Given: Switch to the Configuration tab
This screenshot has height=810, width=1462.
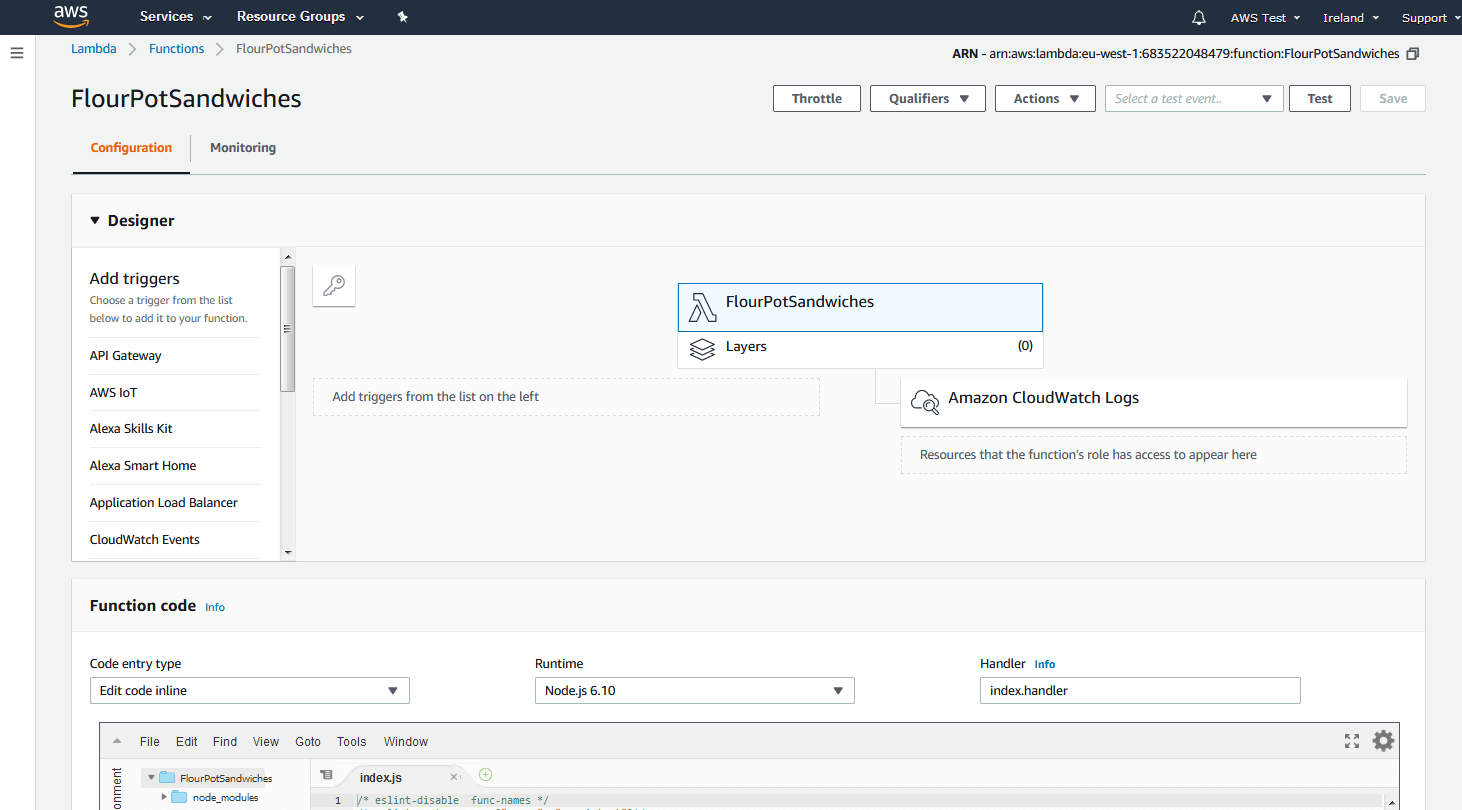Looking at the screenshot, I should click(131, 148).
